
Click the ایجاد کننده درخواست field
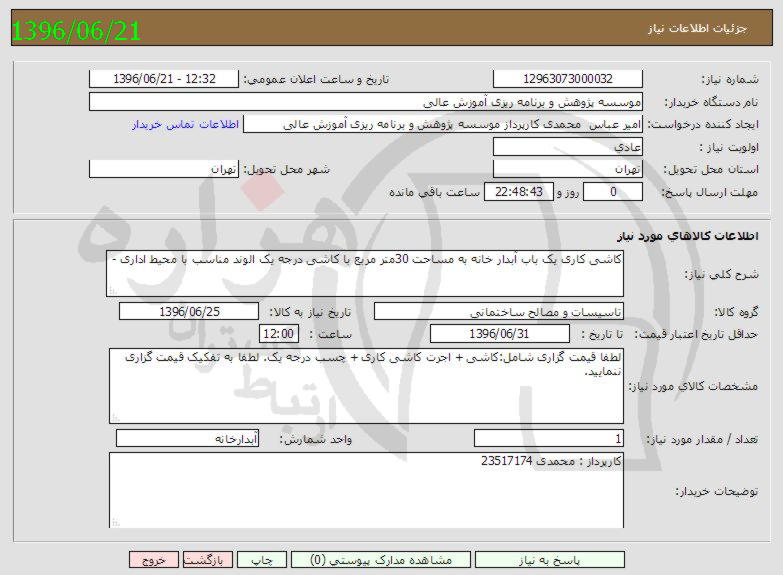[443, 124]
